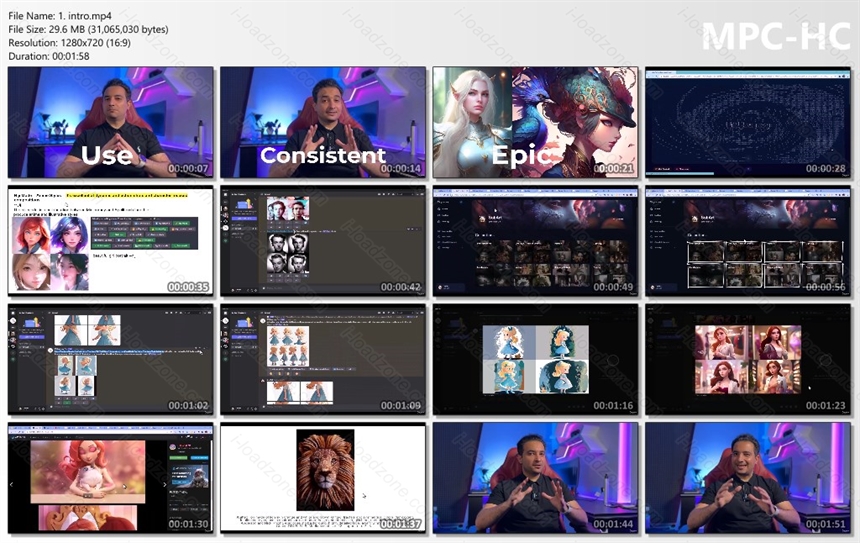Click the MPC-HC logo
Viewport: 860px width, 543px height.
tap(776, 37)
